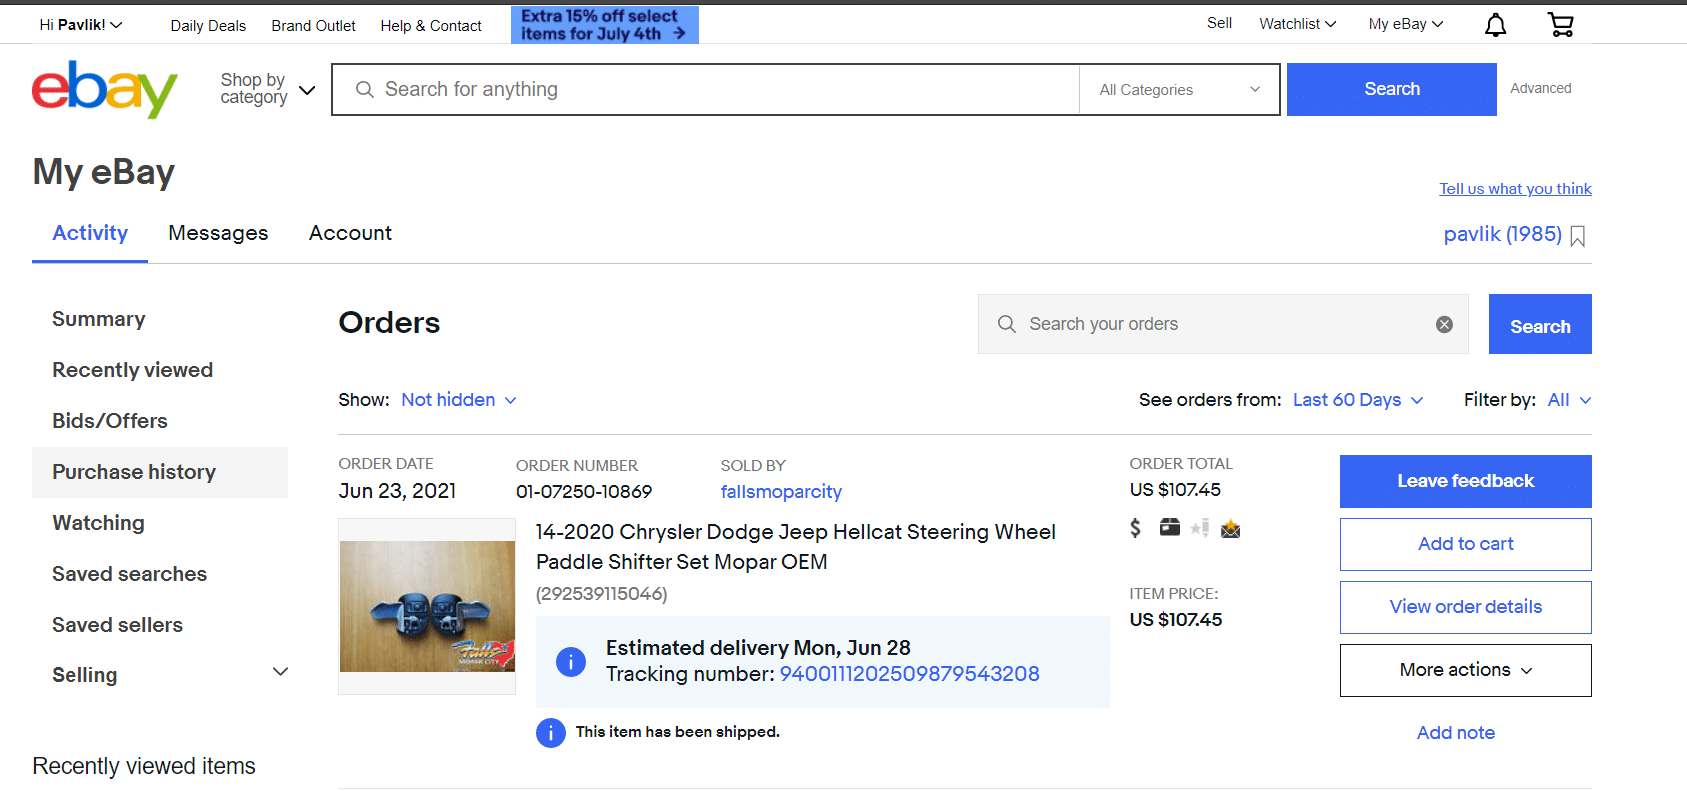1687x791 pixels.
Task: Click the item number (292539115046)
Action: pos(602,594)
